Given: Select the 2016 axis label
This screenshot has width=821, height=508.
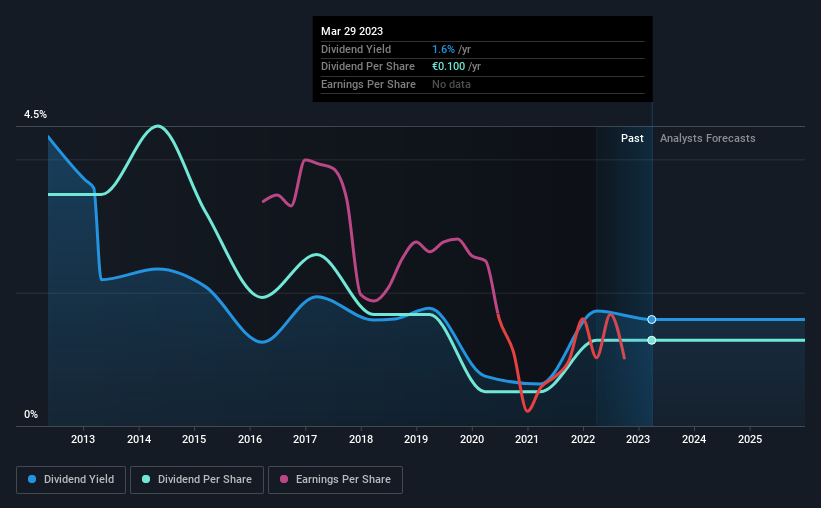Looking at the screenshot, I should pos(250,439).
